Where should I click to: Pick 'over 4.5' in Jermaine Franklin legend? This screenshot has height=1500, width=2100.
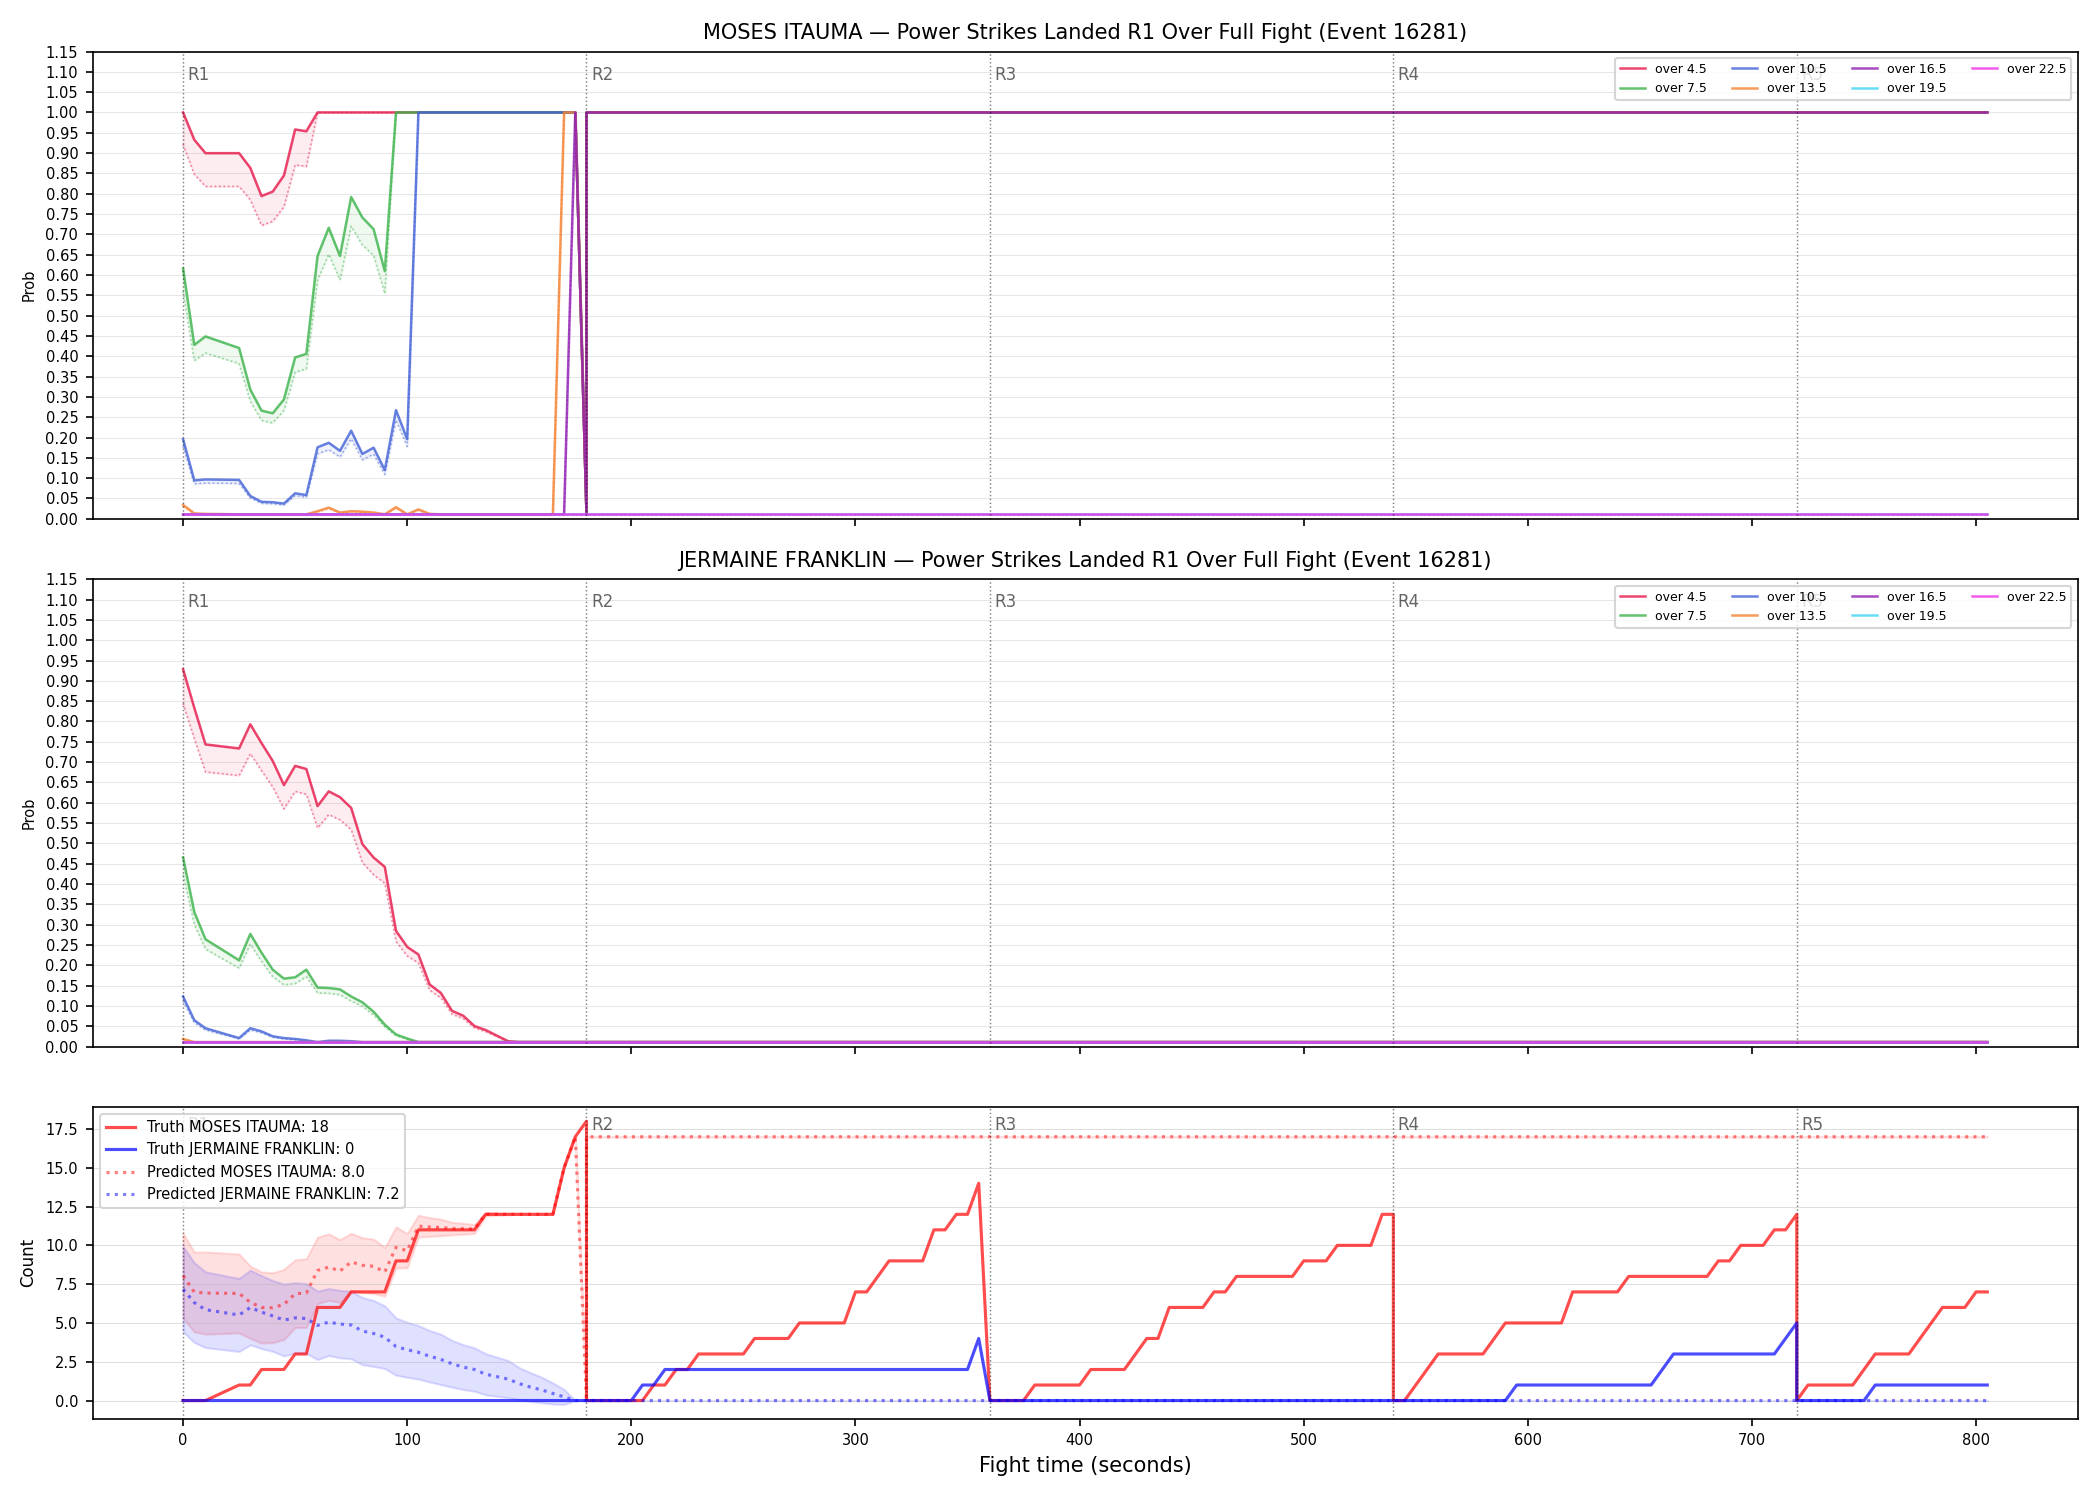coord(1662,597)
